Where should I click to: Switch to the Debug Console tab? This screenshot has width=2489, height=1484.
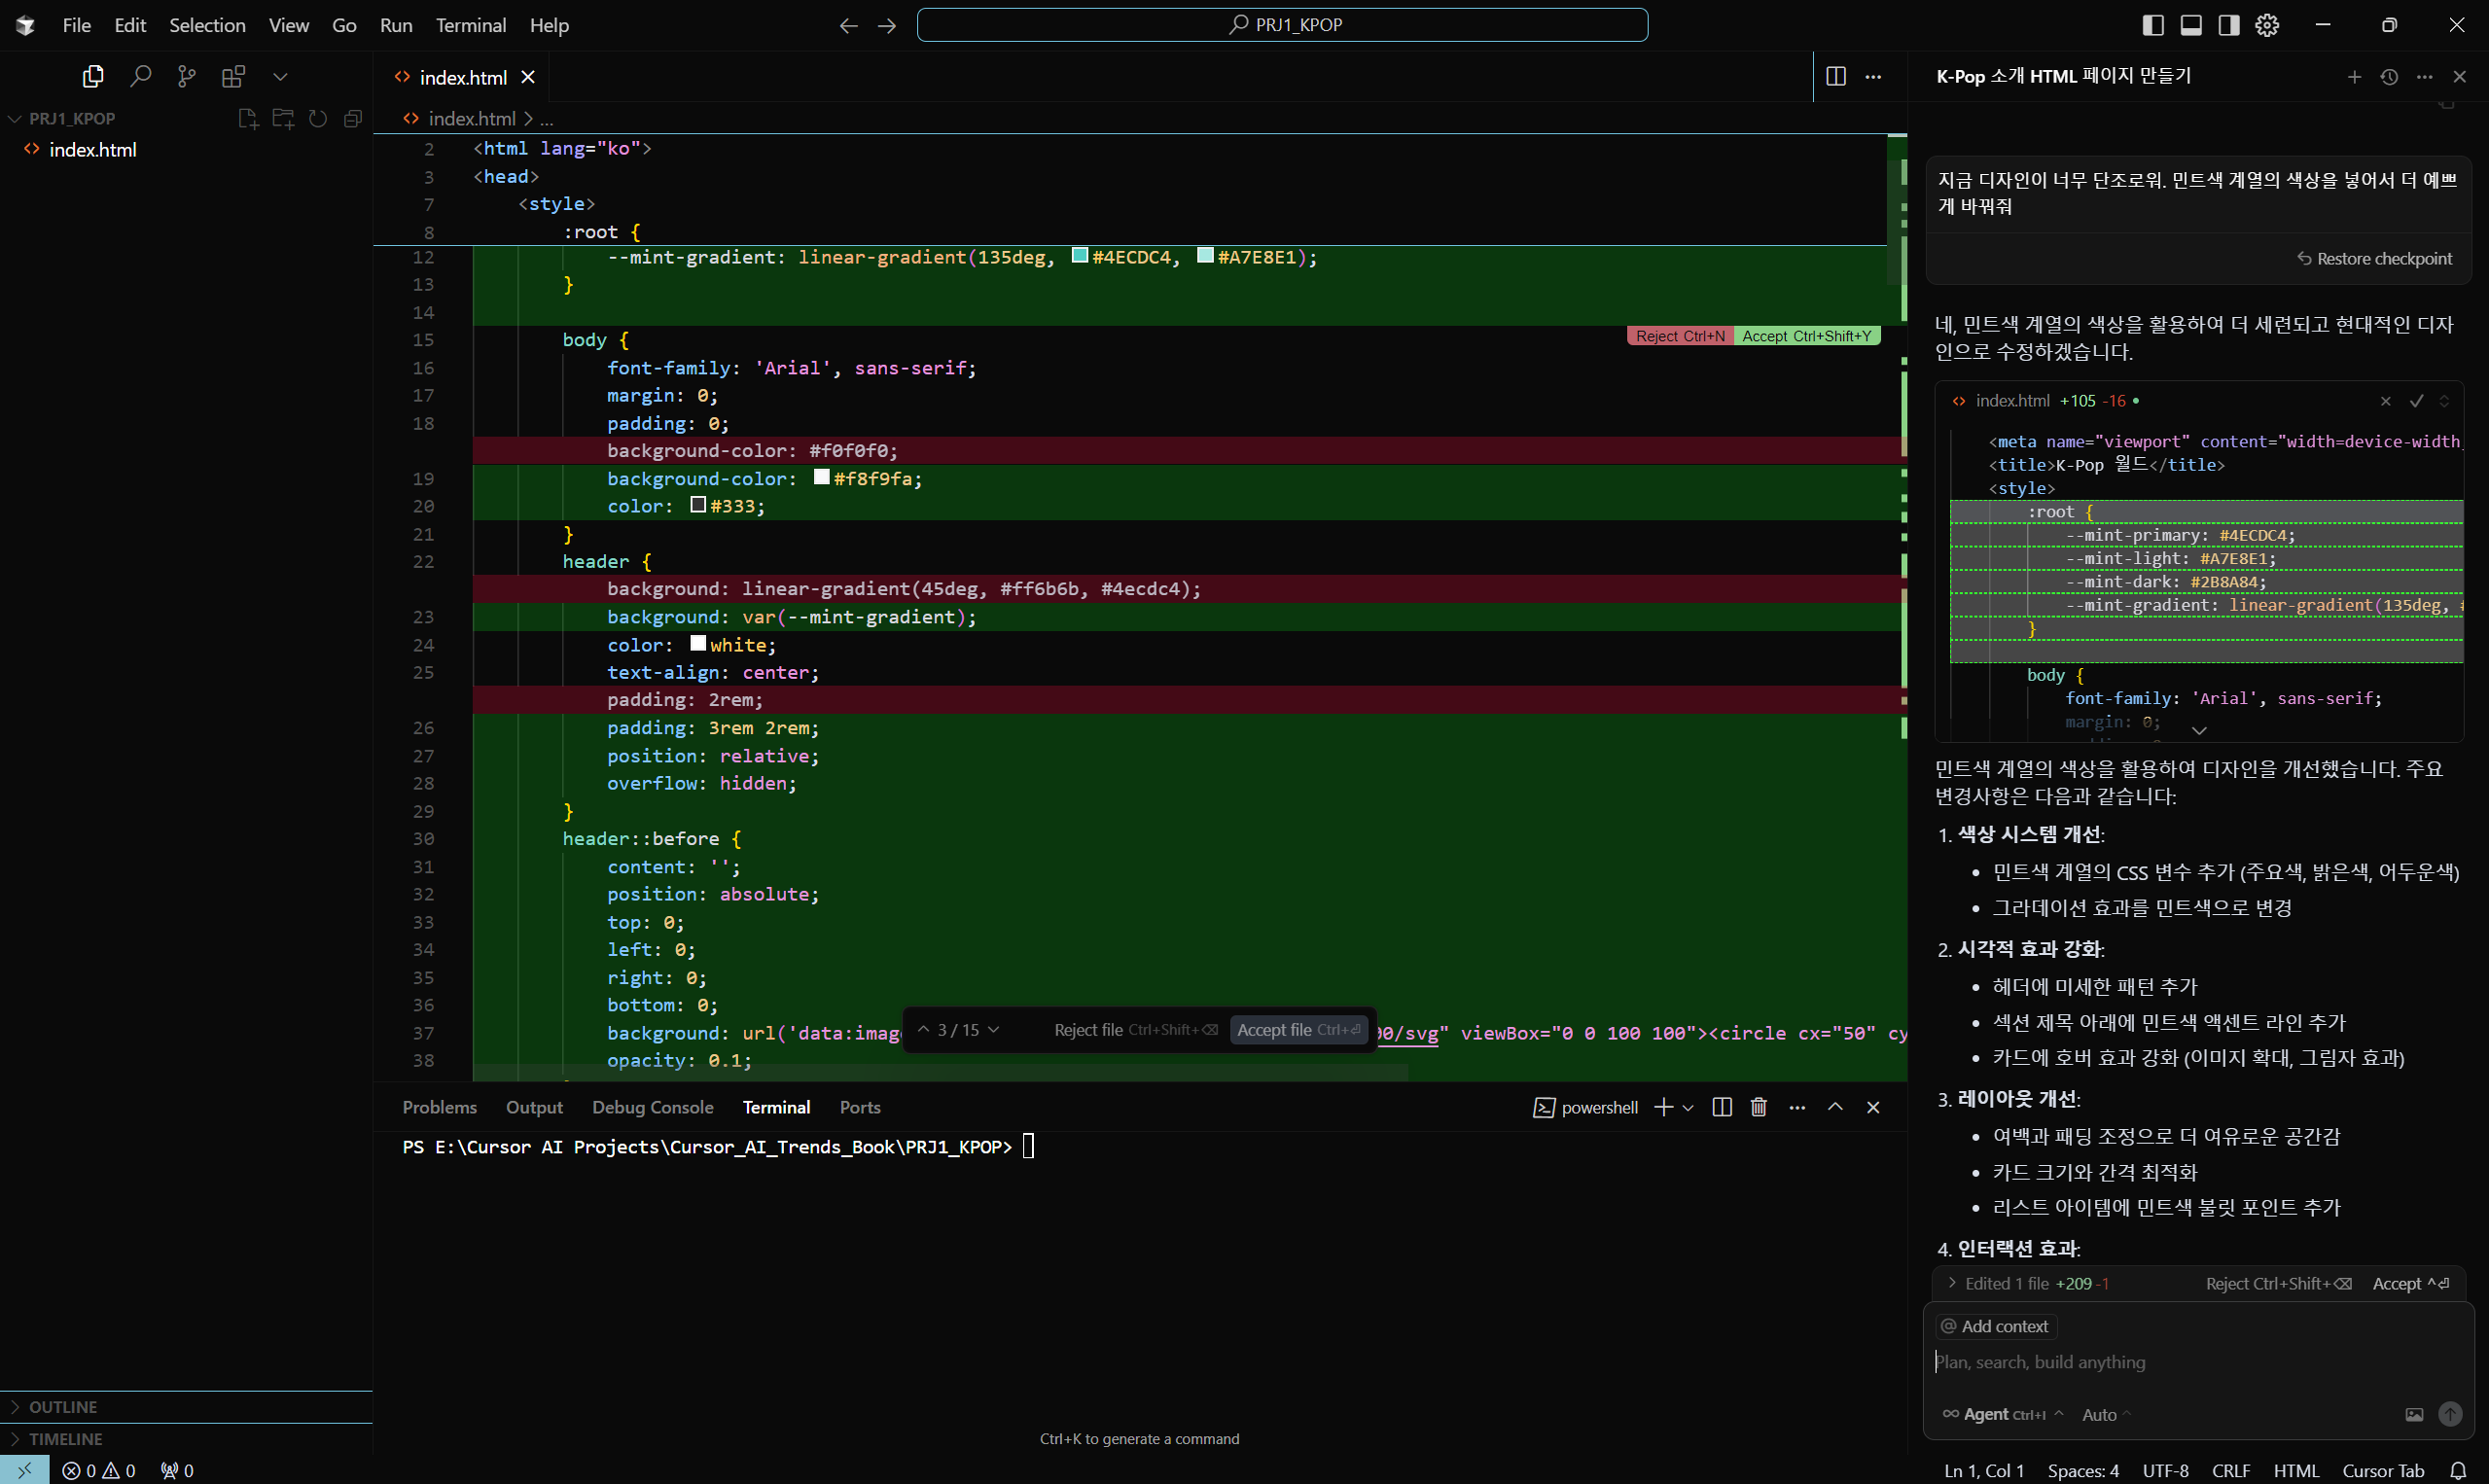[x=653, y=1107]
